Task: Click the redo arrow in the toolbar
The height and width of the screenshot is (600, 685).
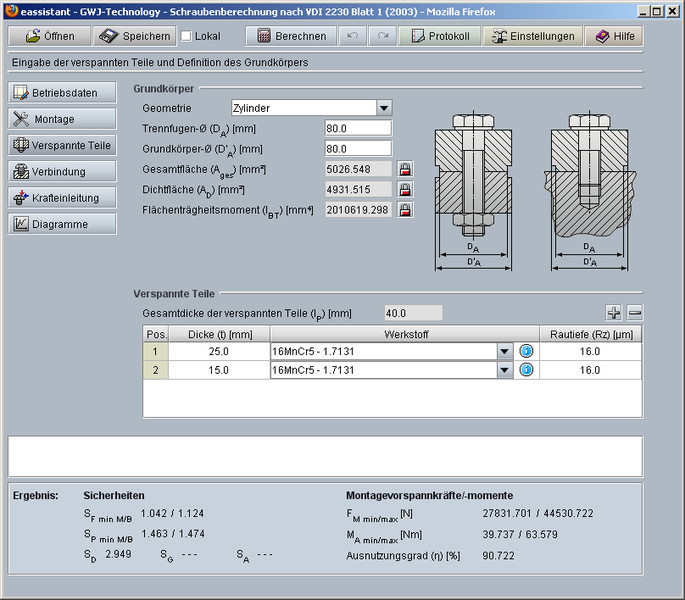Action: point(382,36)
